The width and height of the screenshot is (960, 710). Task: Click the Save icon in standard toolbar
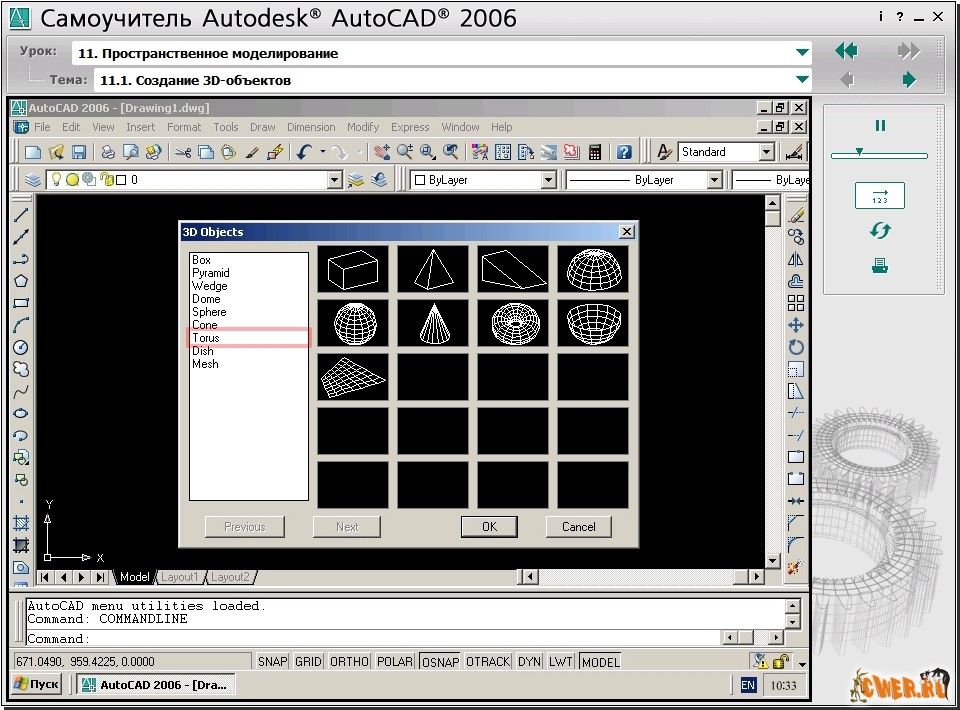click(x=79, y=152)
